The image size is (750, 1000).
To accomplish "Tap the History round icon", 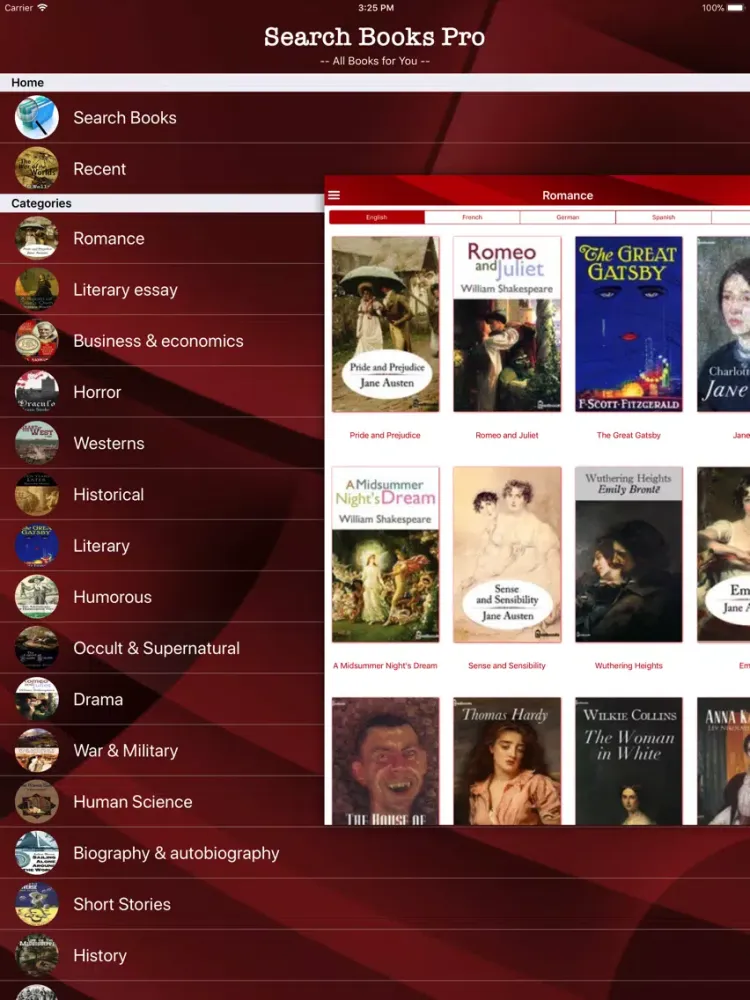I will (37, 955).
